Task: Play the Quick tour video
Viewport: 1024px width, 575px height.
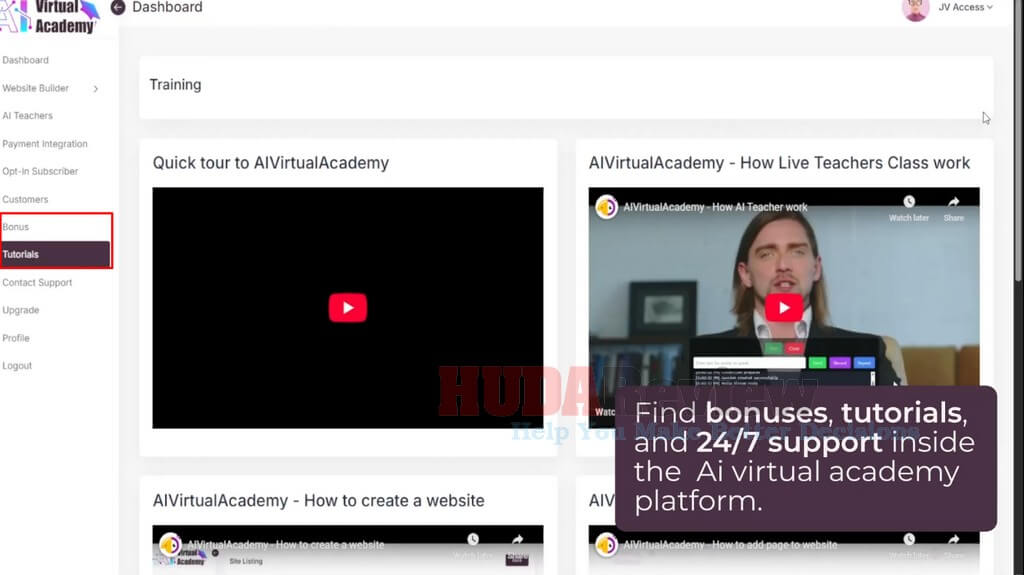Action: [347, 308]
